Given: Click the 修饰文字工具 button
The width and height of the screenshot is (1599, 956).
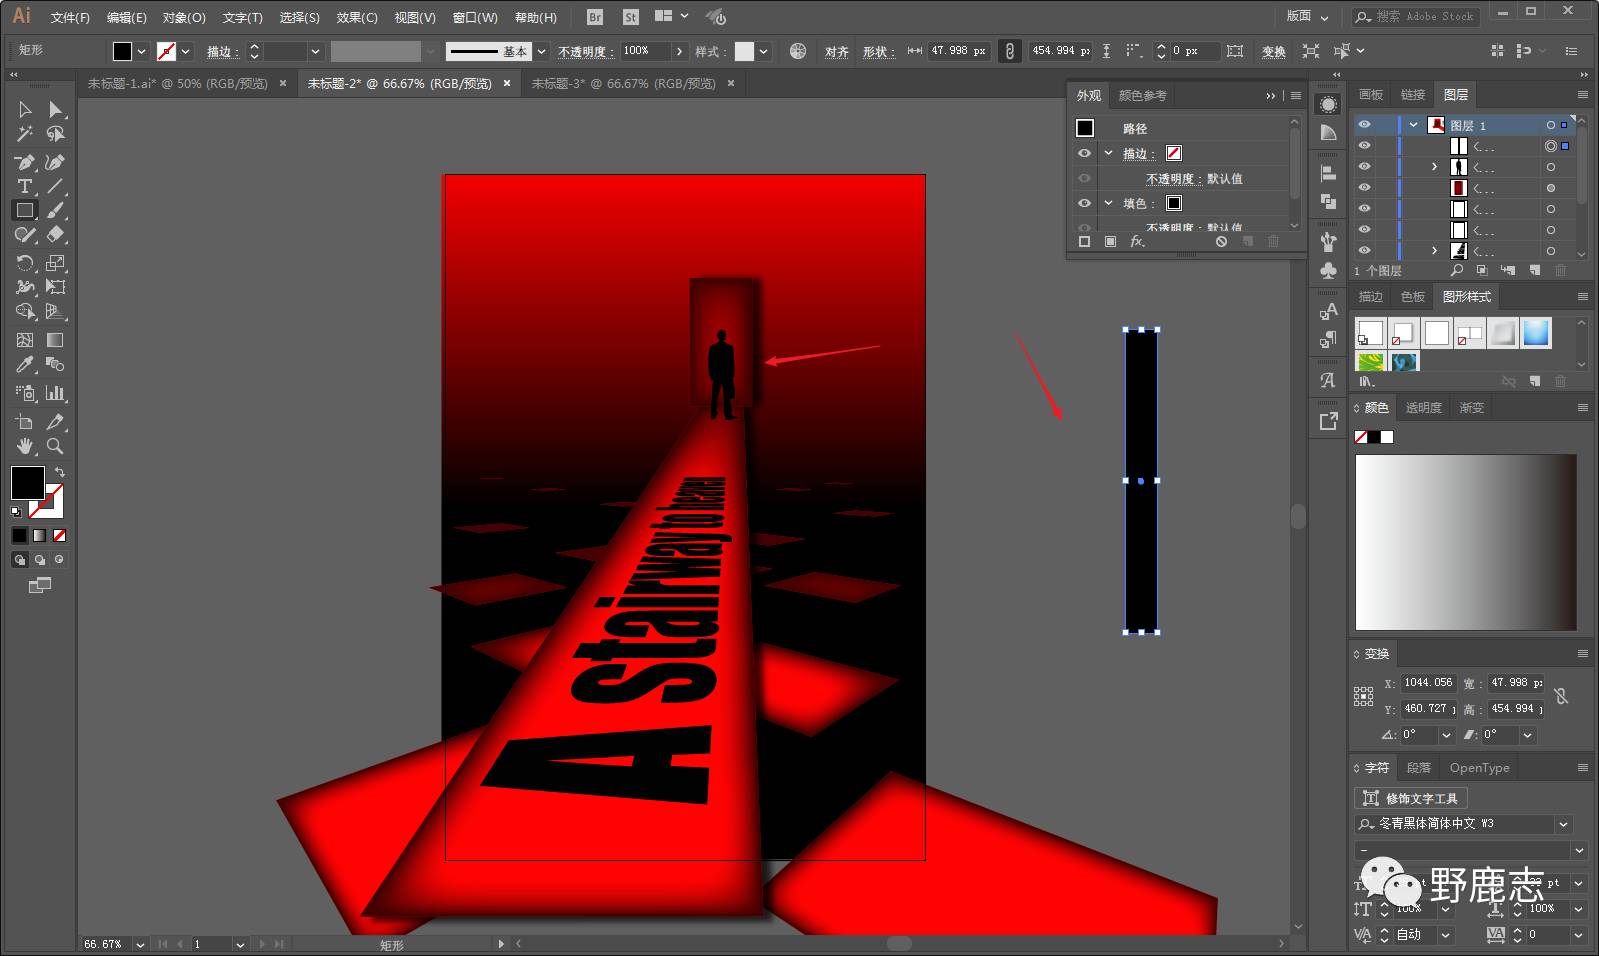Looking at the screenshot, I should pos(1411,798).
